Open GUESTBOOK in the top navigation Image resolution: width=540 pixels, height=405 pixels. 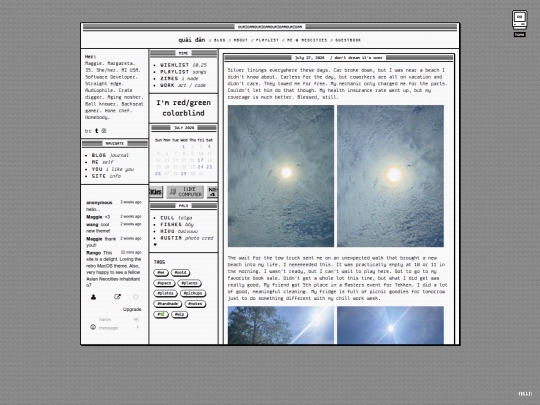coord(348,40)
